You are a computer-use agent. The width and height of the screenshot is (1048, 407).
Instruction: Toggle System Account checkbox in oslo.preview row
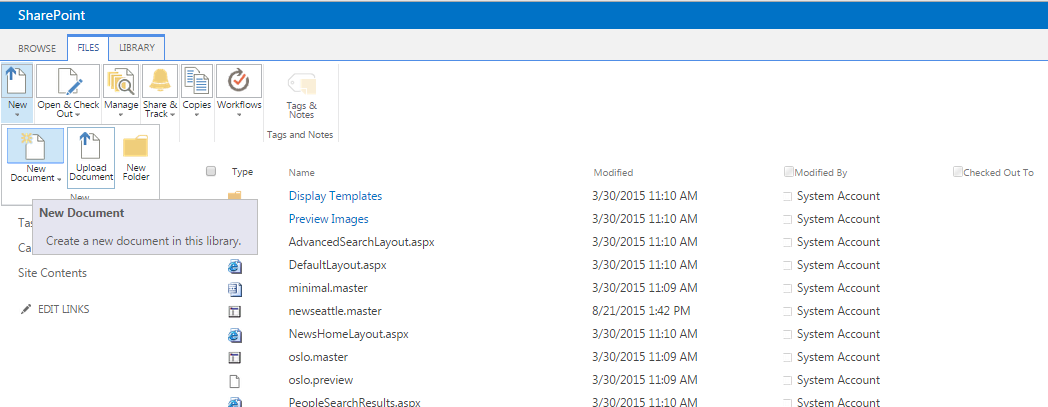pyautogui.click(x=787, y=380)
